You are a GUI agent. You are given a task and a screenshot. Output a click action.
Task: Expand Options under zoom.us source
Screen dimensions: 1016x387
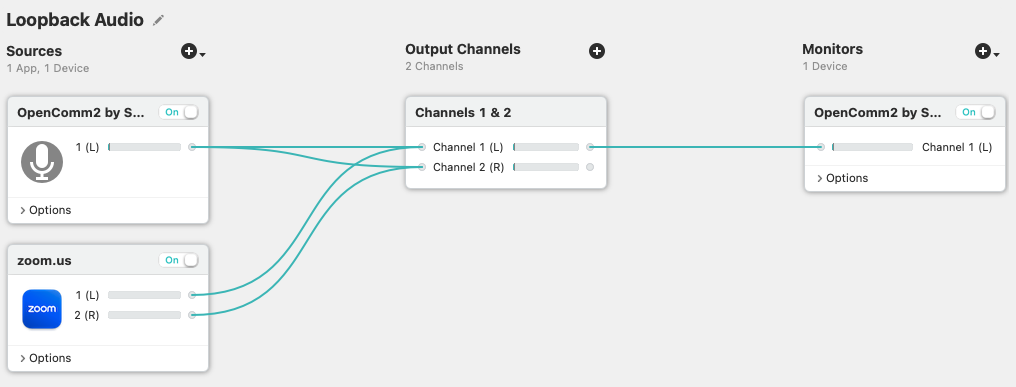[x=45, y=358]
